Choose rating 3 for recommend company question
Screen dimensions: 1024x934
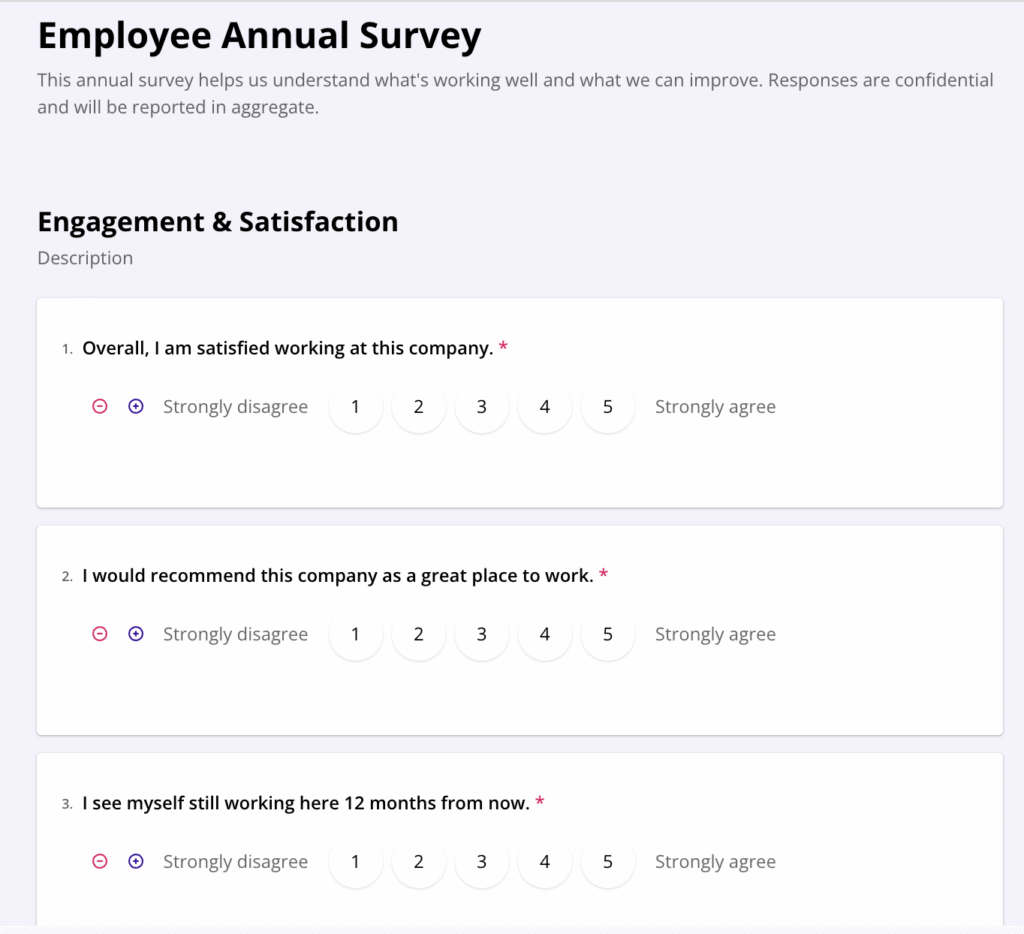point(481,634)
